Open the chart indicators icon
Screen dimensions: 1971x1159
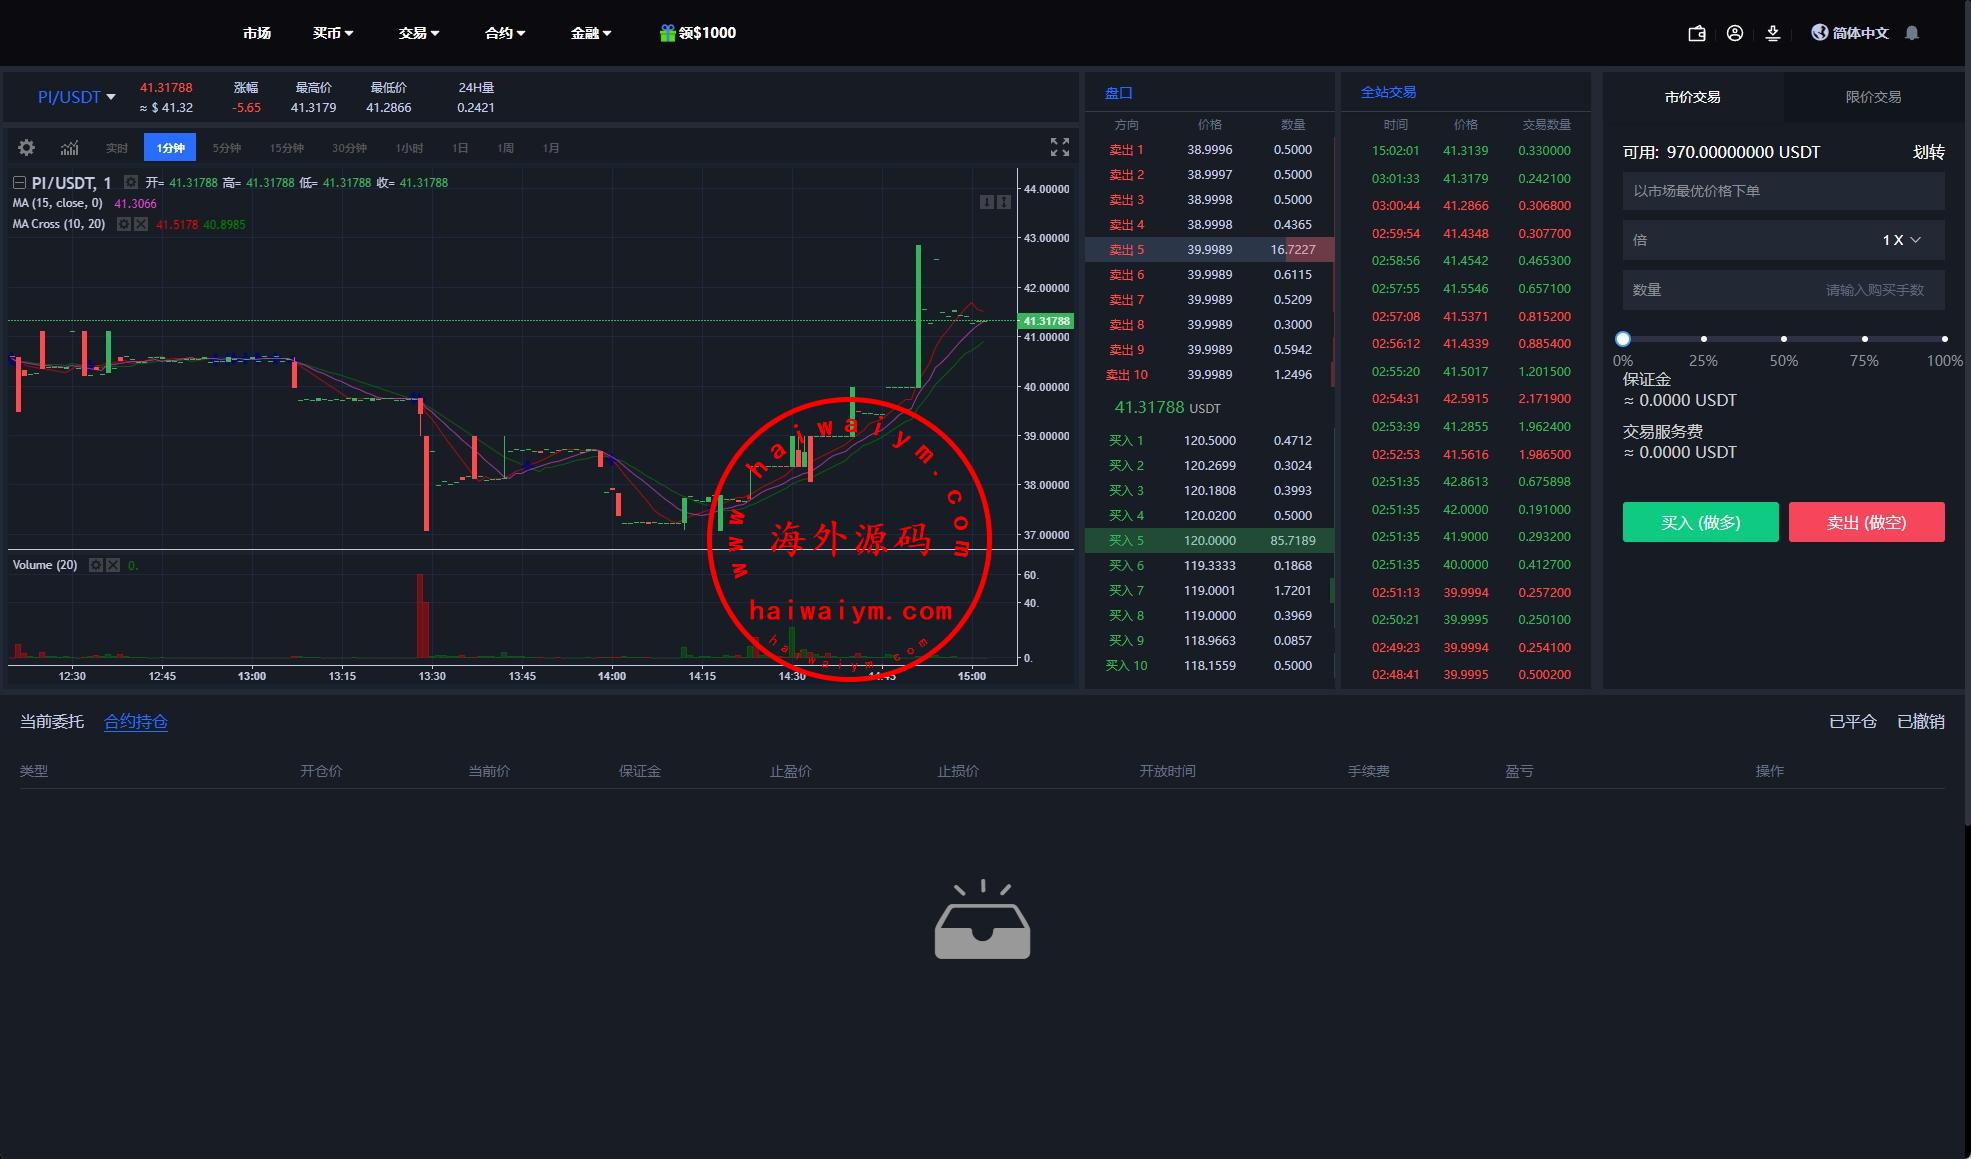pyautogui.click(x=69, y=148)
